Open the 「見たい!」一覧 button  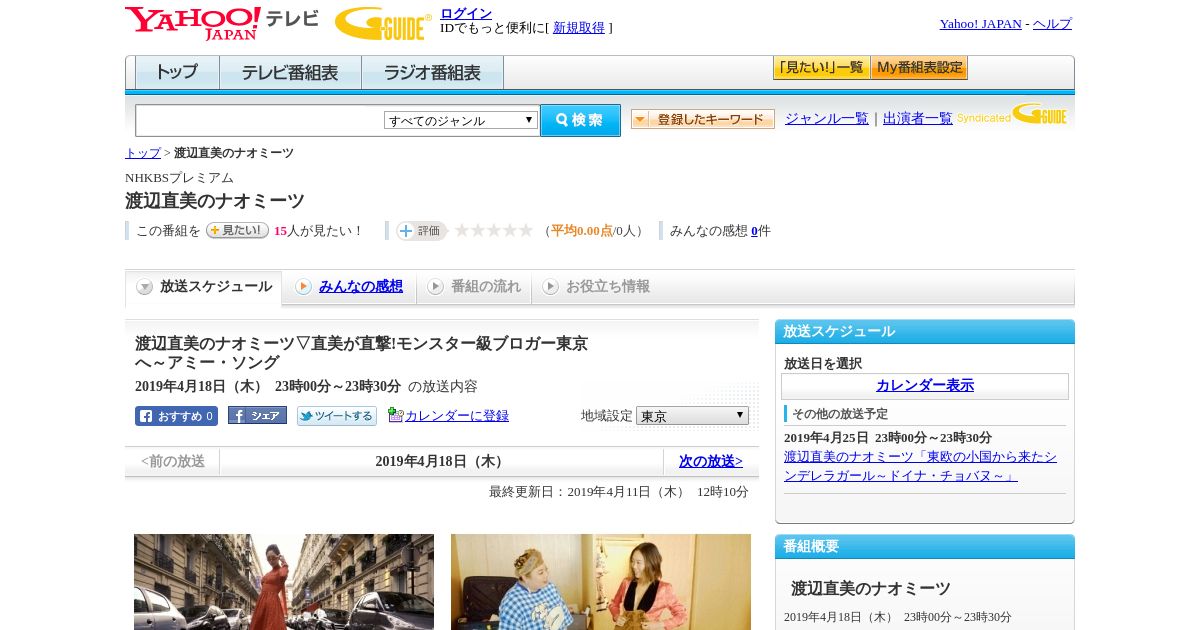click(x=821, y=68)
